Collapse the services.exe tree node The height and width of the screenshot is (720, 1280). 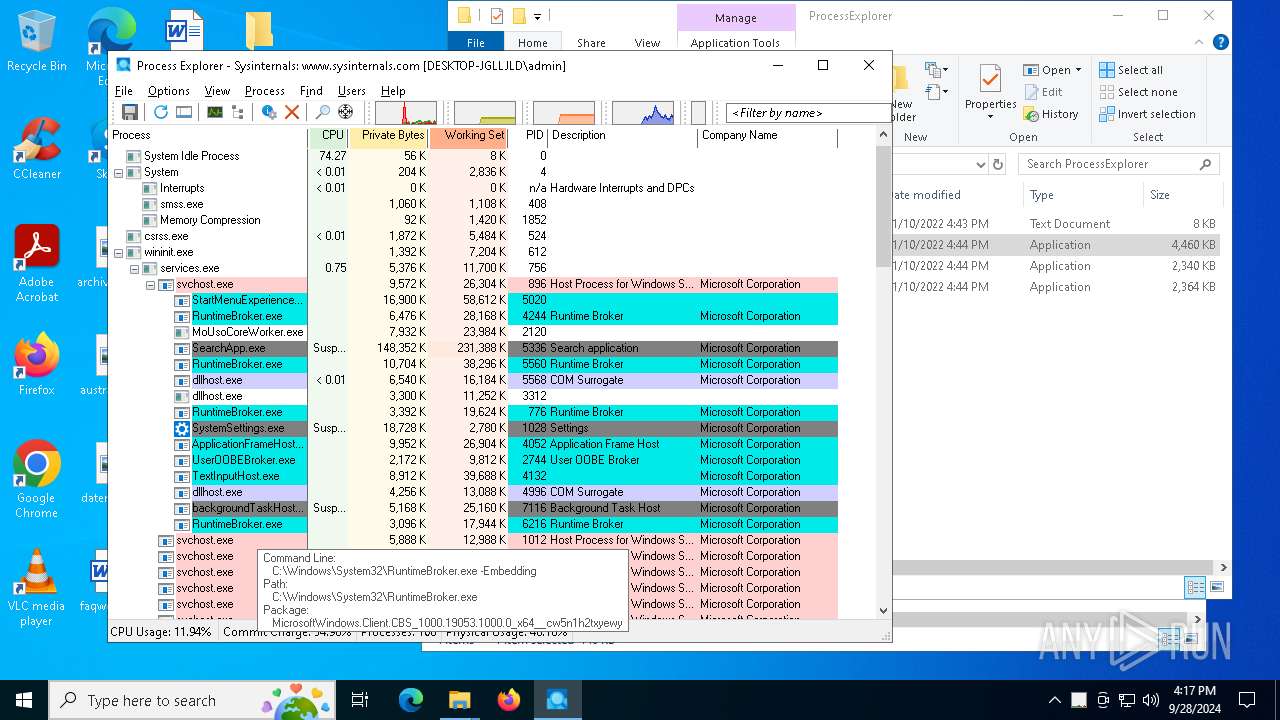coord(135,268)
